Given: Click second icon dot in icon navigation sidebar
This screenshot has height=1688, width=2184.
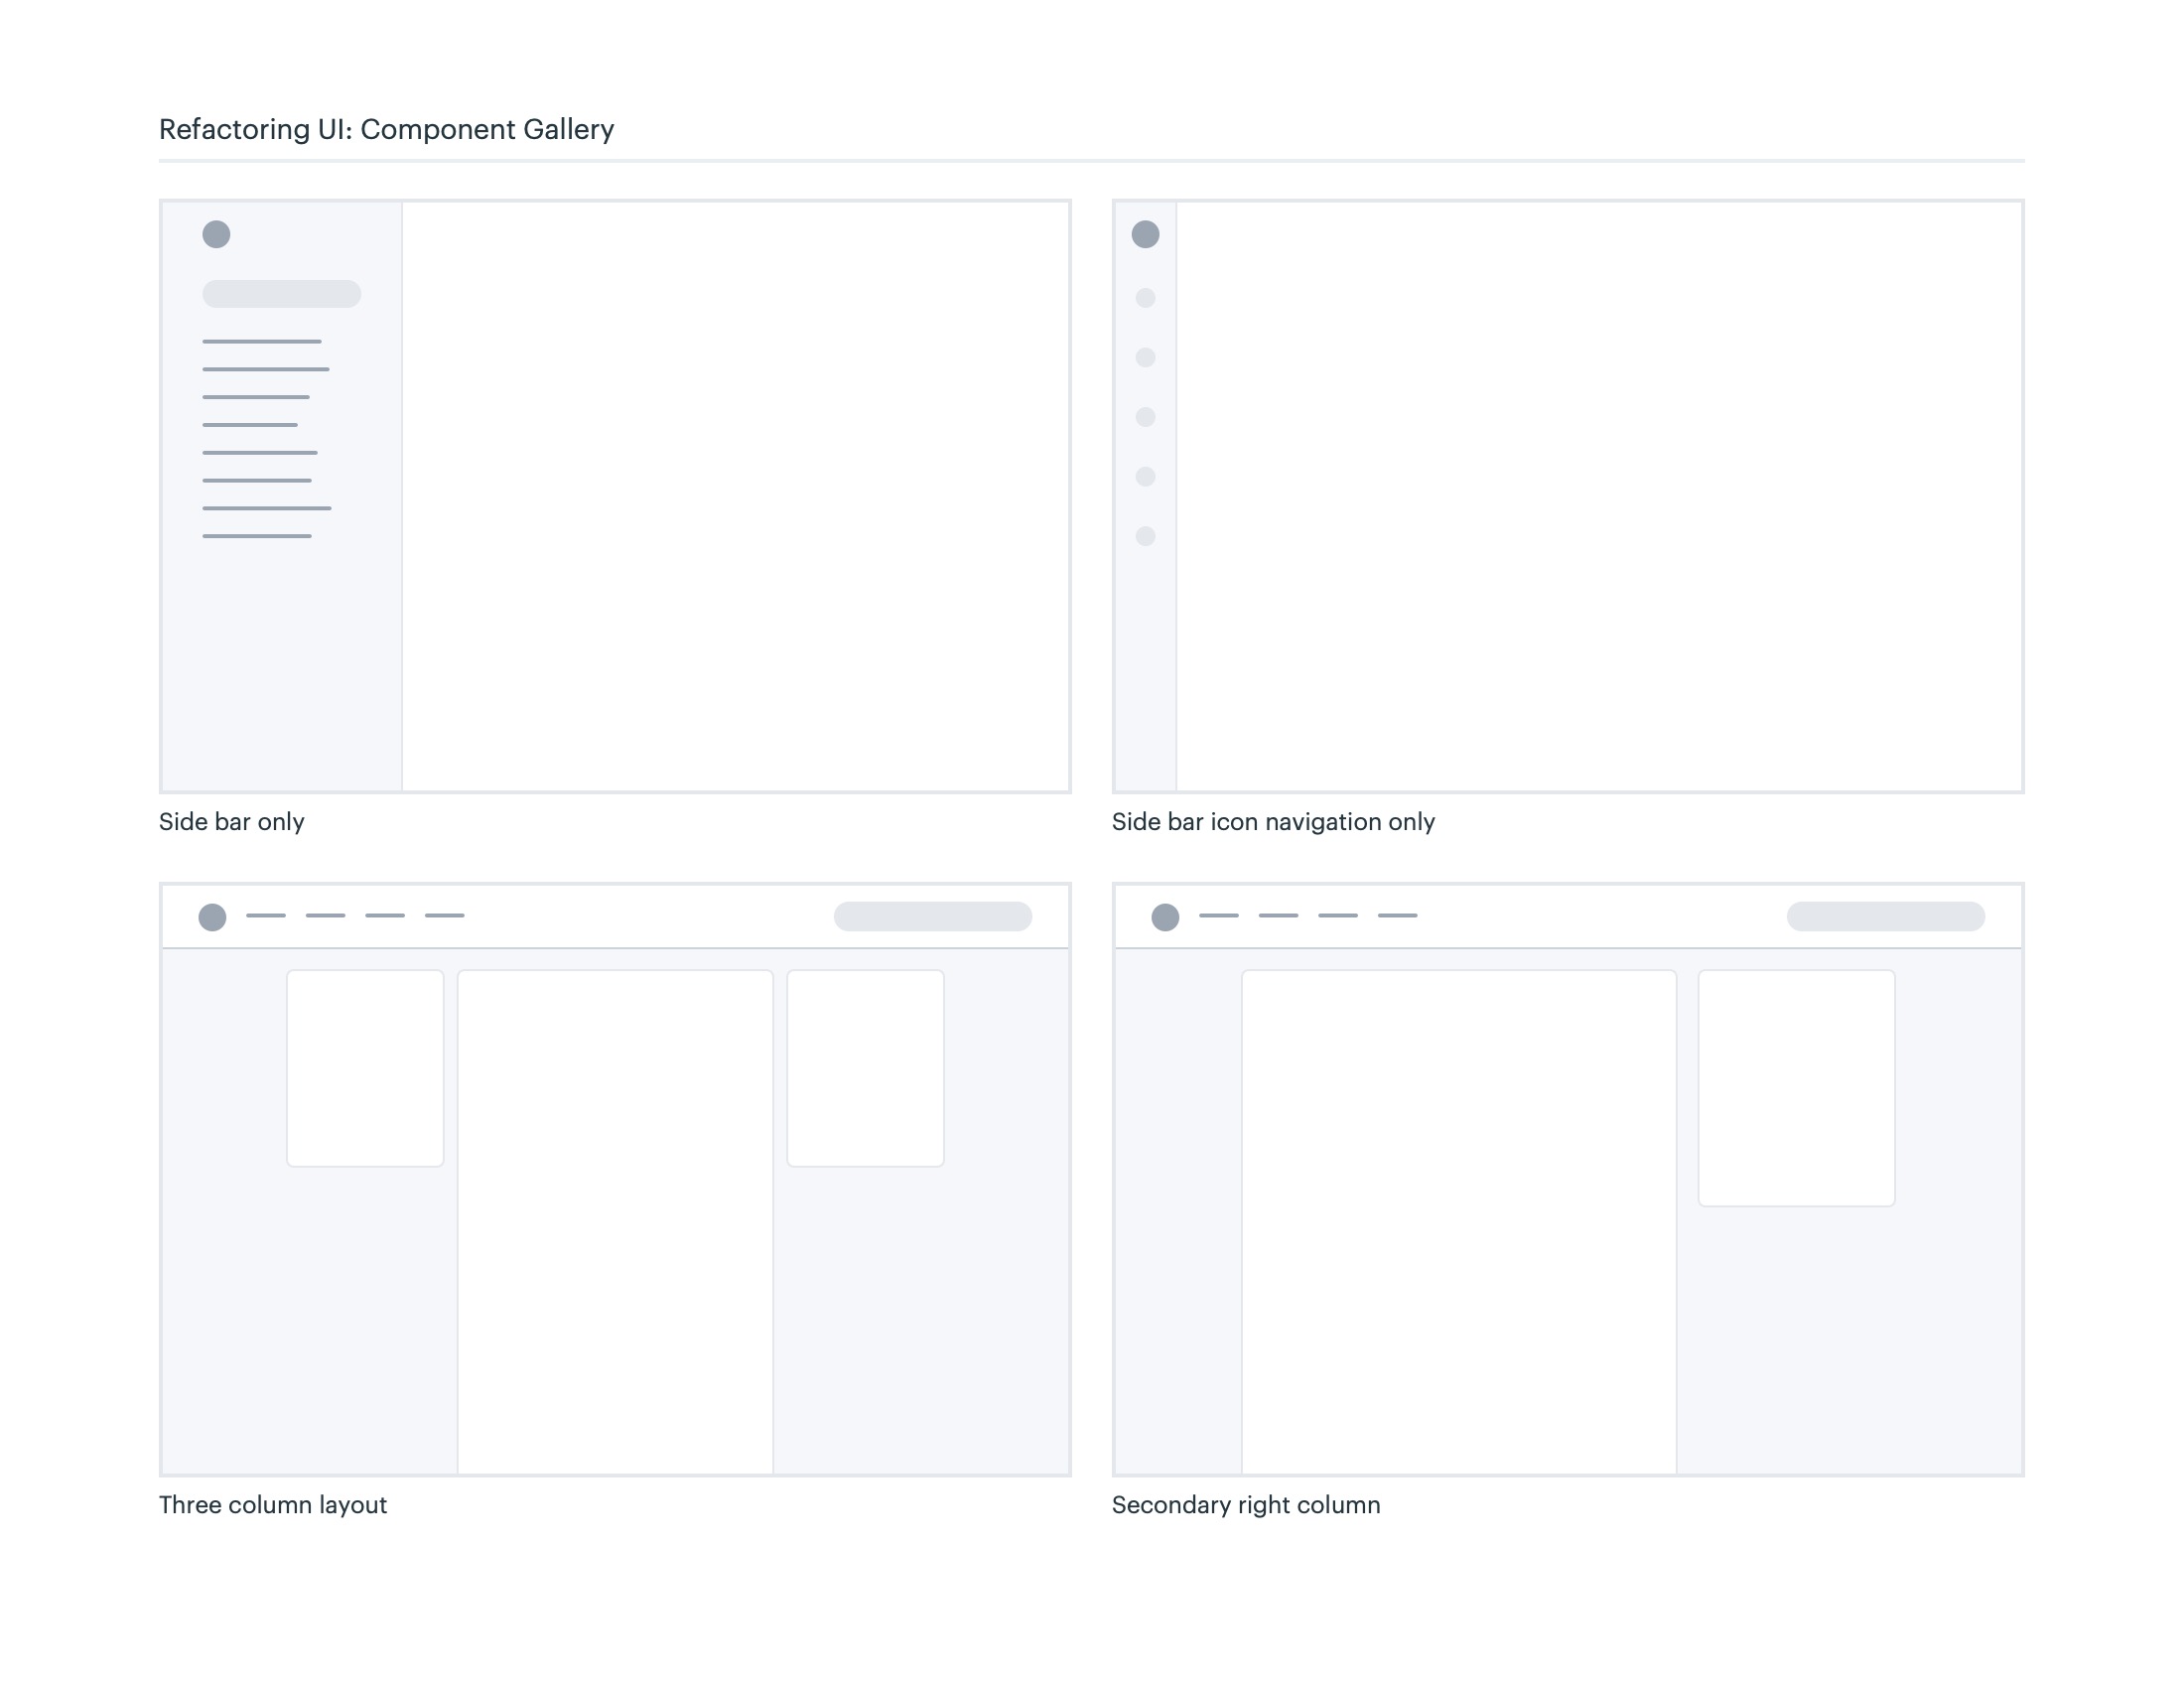Looking at the screenshot, I should (1145, 357).
